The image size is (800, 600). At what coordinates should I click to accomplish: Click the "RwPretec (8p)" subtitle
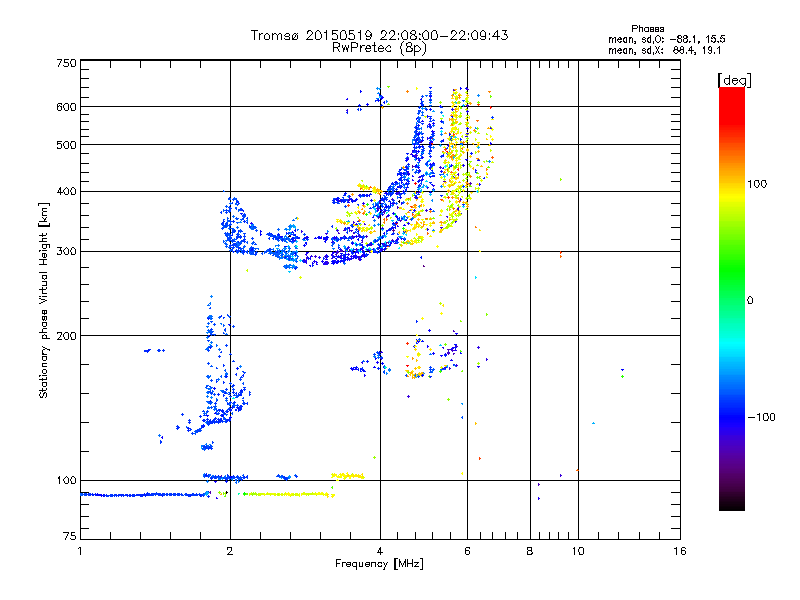click(x=379, y=48)
